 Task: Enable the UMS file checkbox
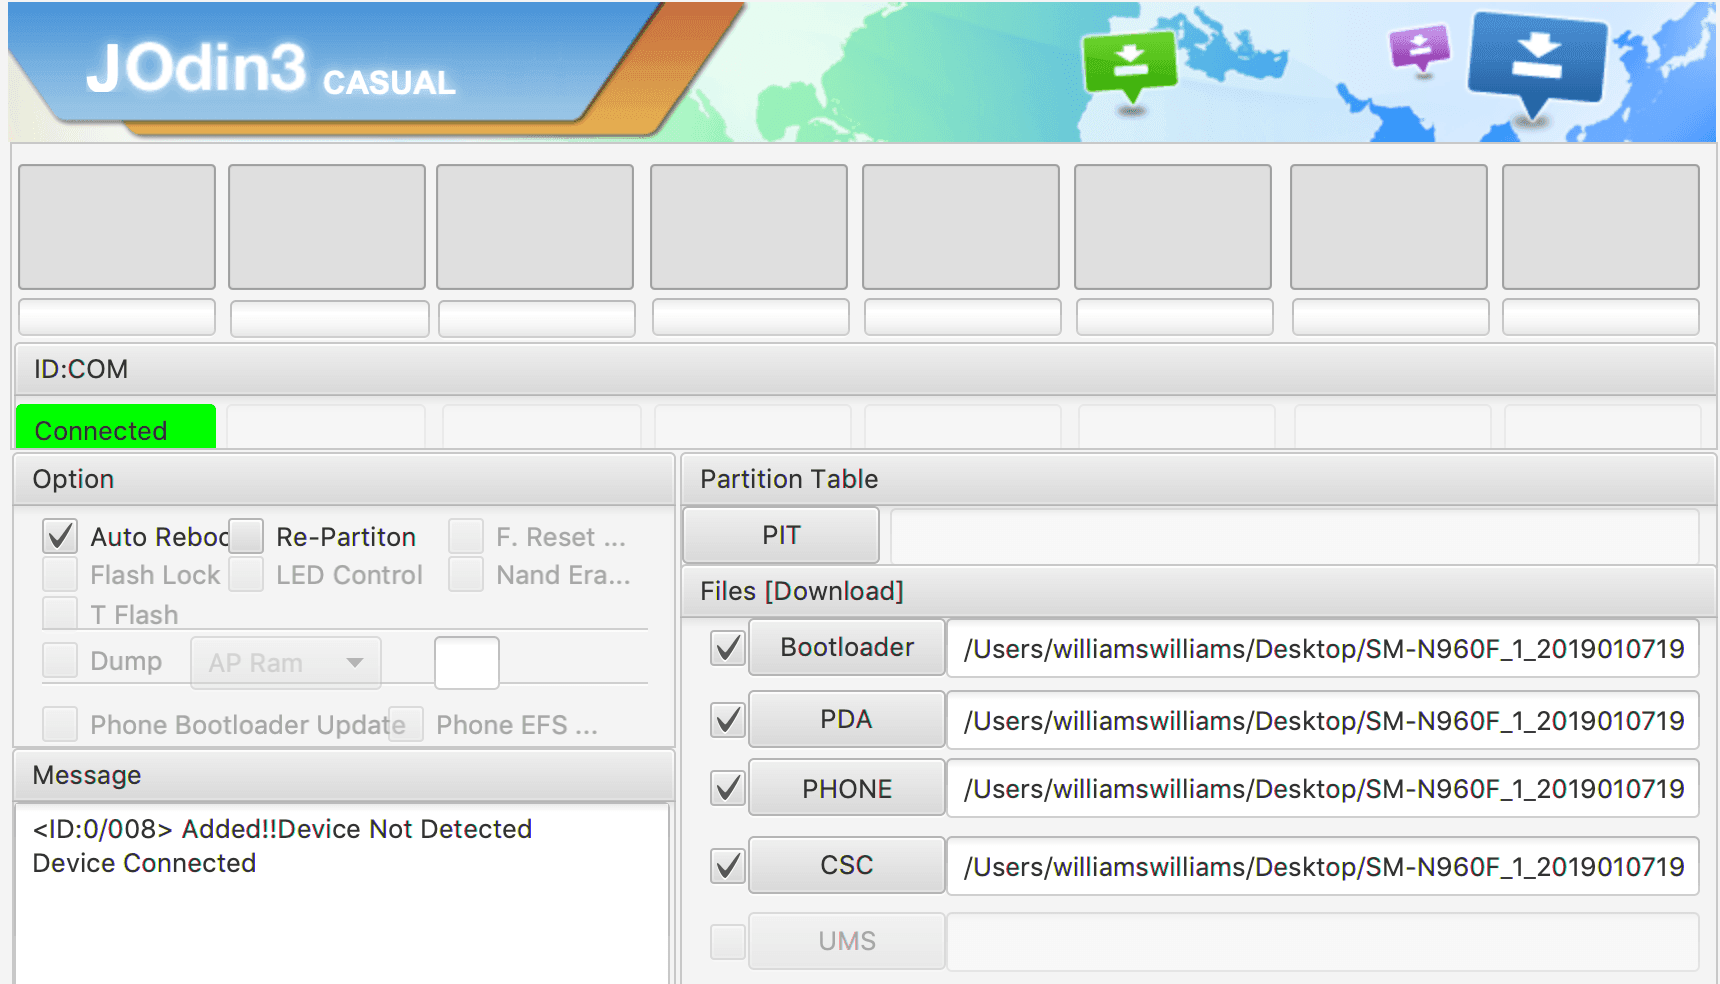[x=728, y=941]
